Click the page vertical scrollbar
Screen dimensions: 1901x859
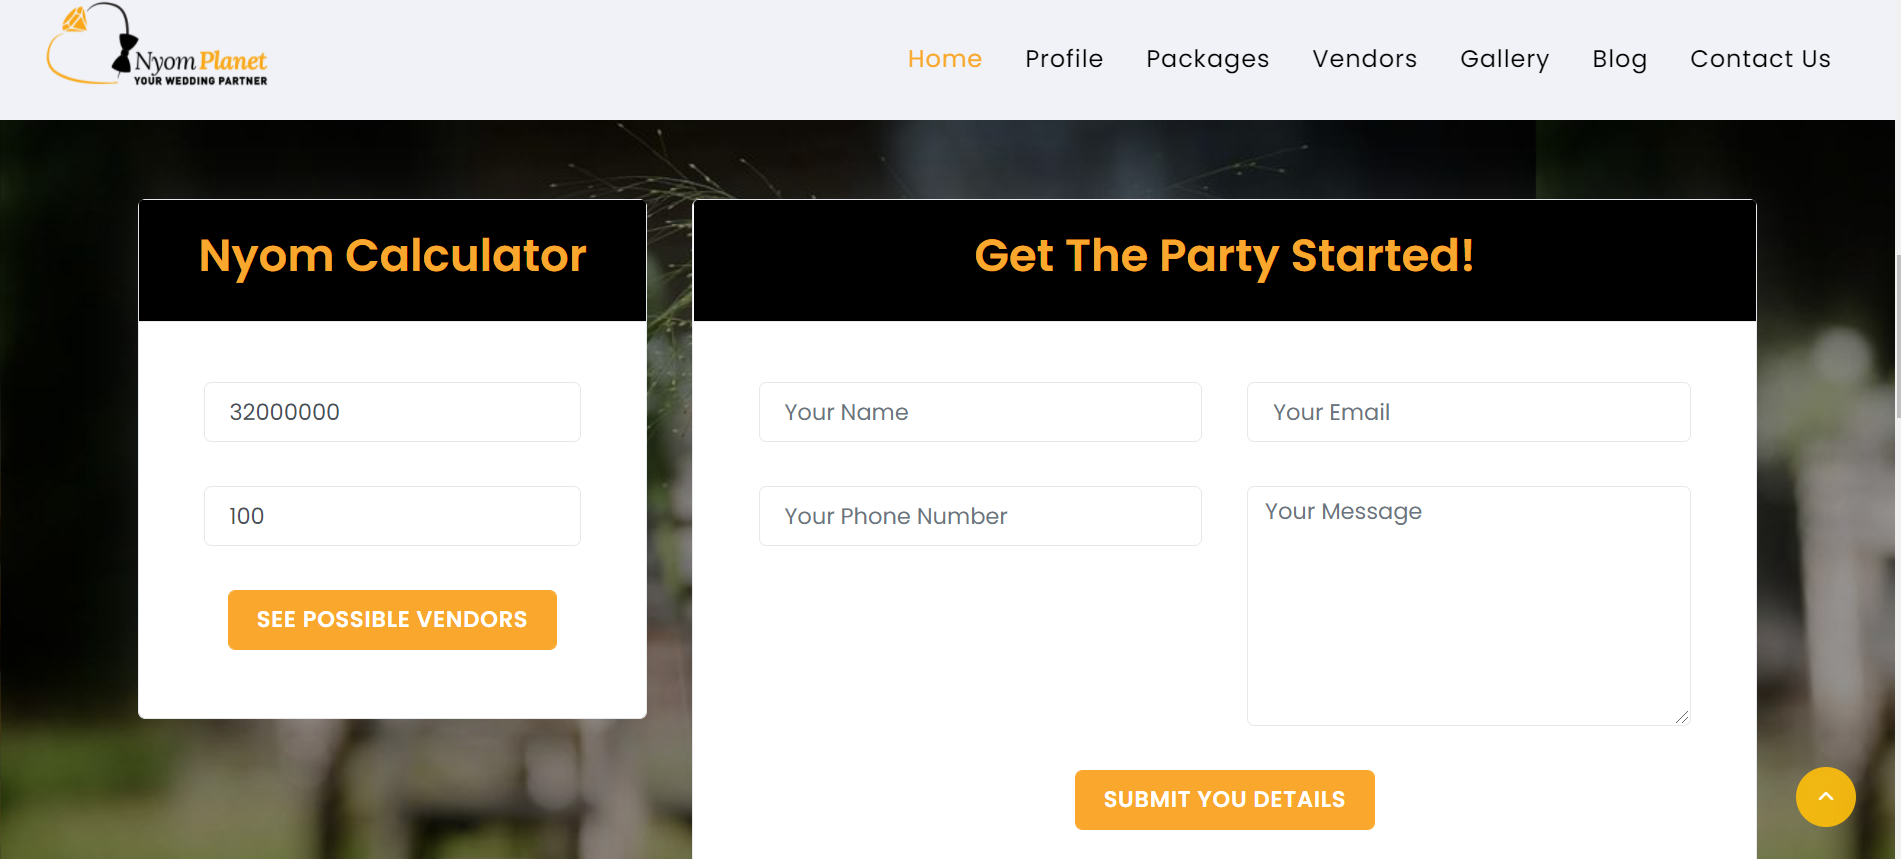pyautogui.click(x=1898, y=335)
